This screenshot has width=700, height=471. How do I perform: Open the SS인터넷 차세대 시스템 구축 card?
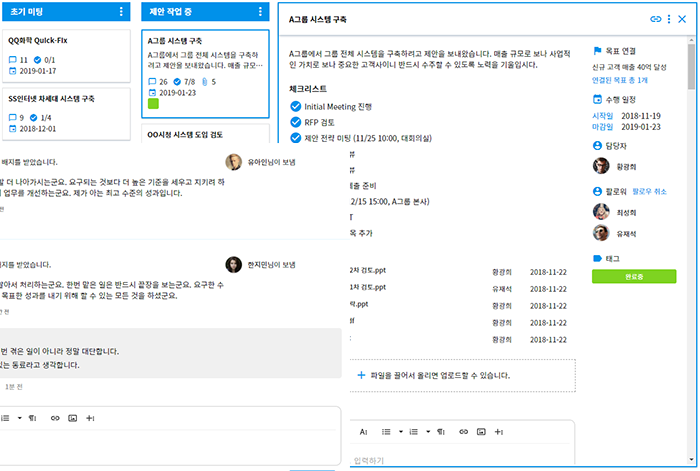[x=66, y=114]
